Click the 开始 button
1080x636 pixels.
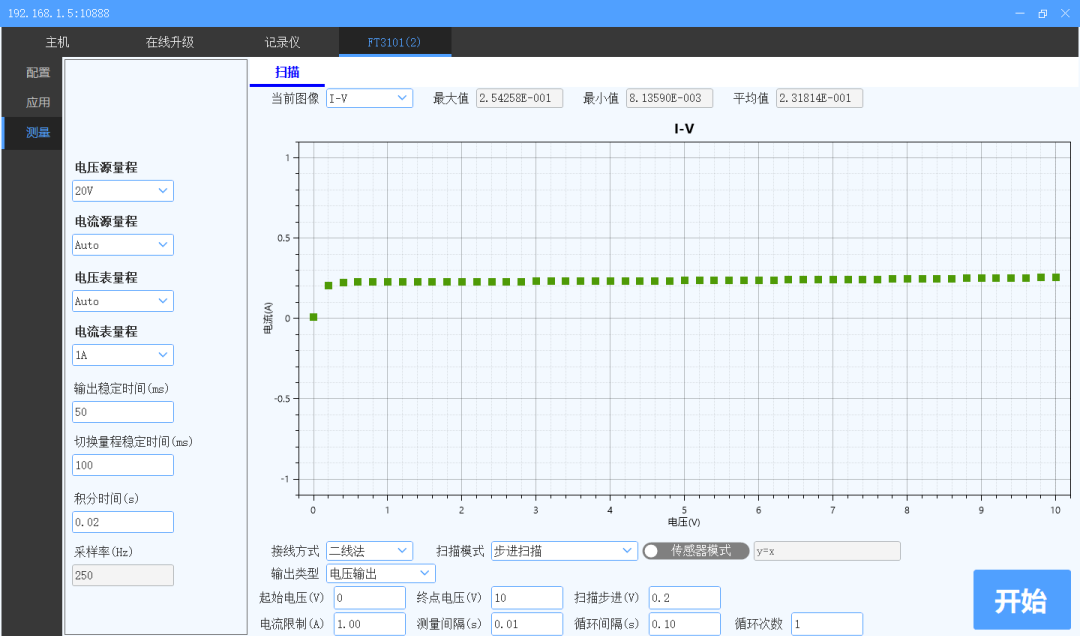tap(1021, 599)
